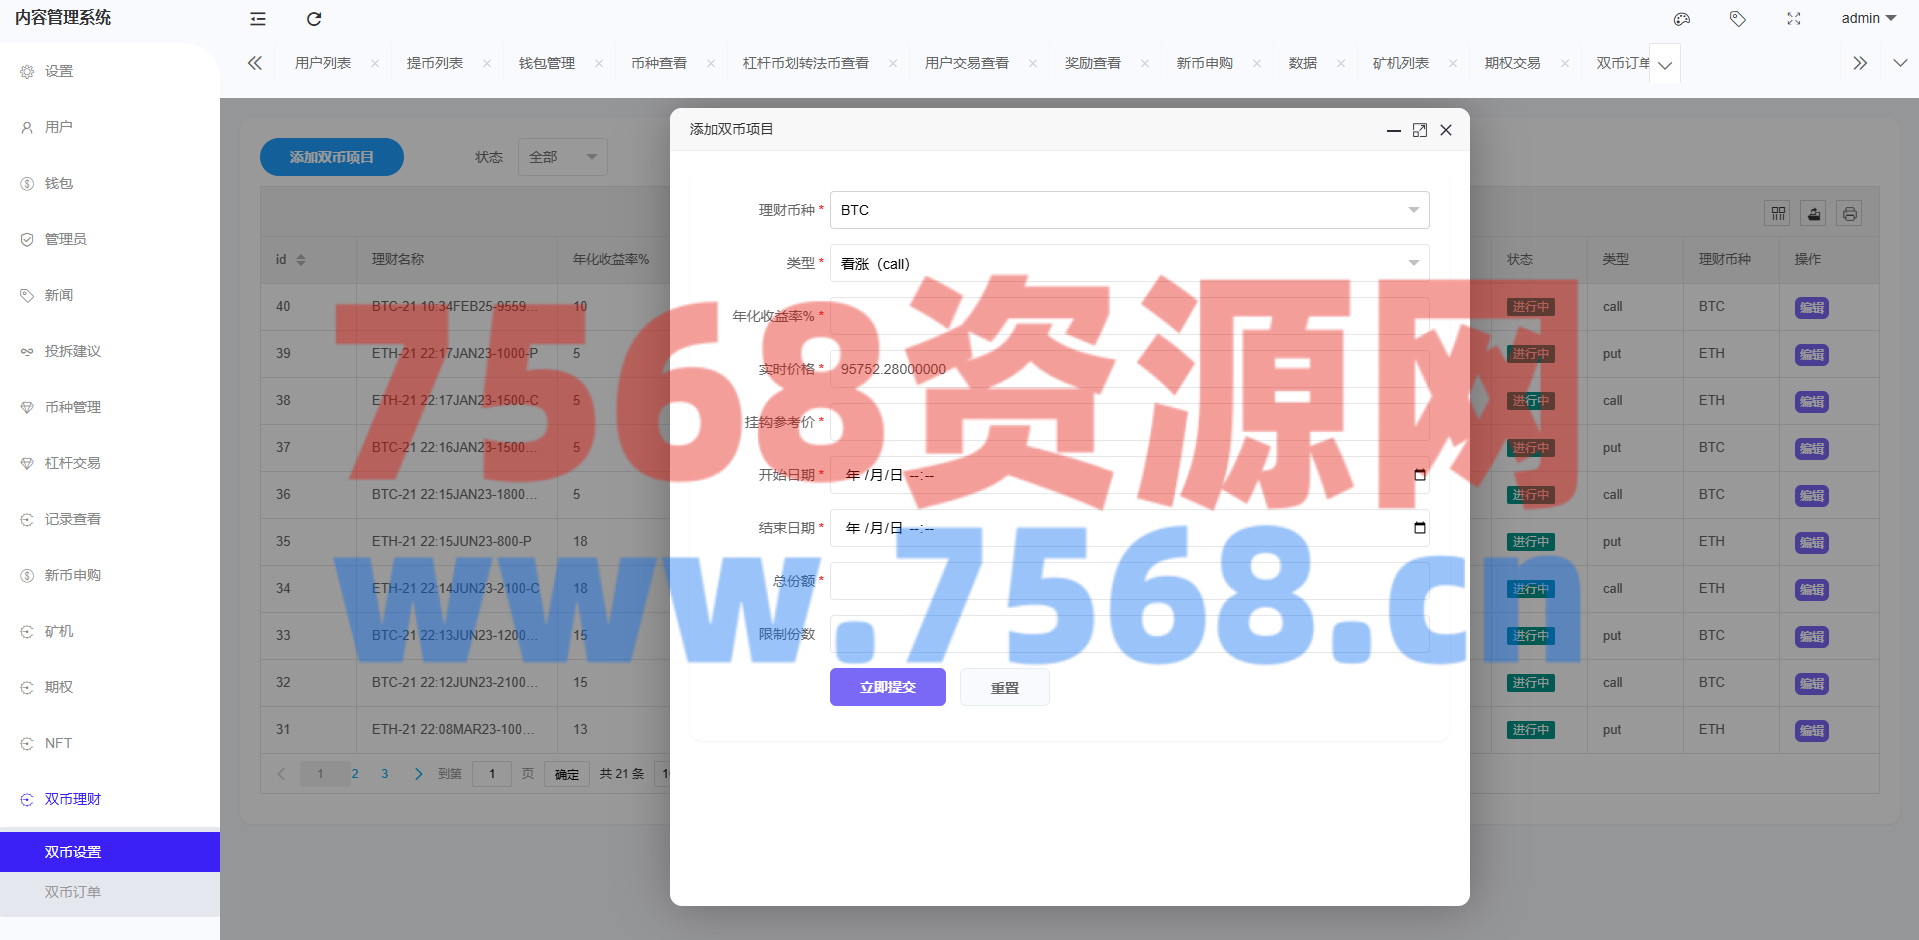The width and height of the screenshot is (1919, 940).
Task: Open the admin user dropdown
Action: (x=1868, y=19)
